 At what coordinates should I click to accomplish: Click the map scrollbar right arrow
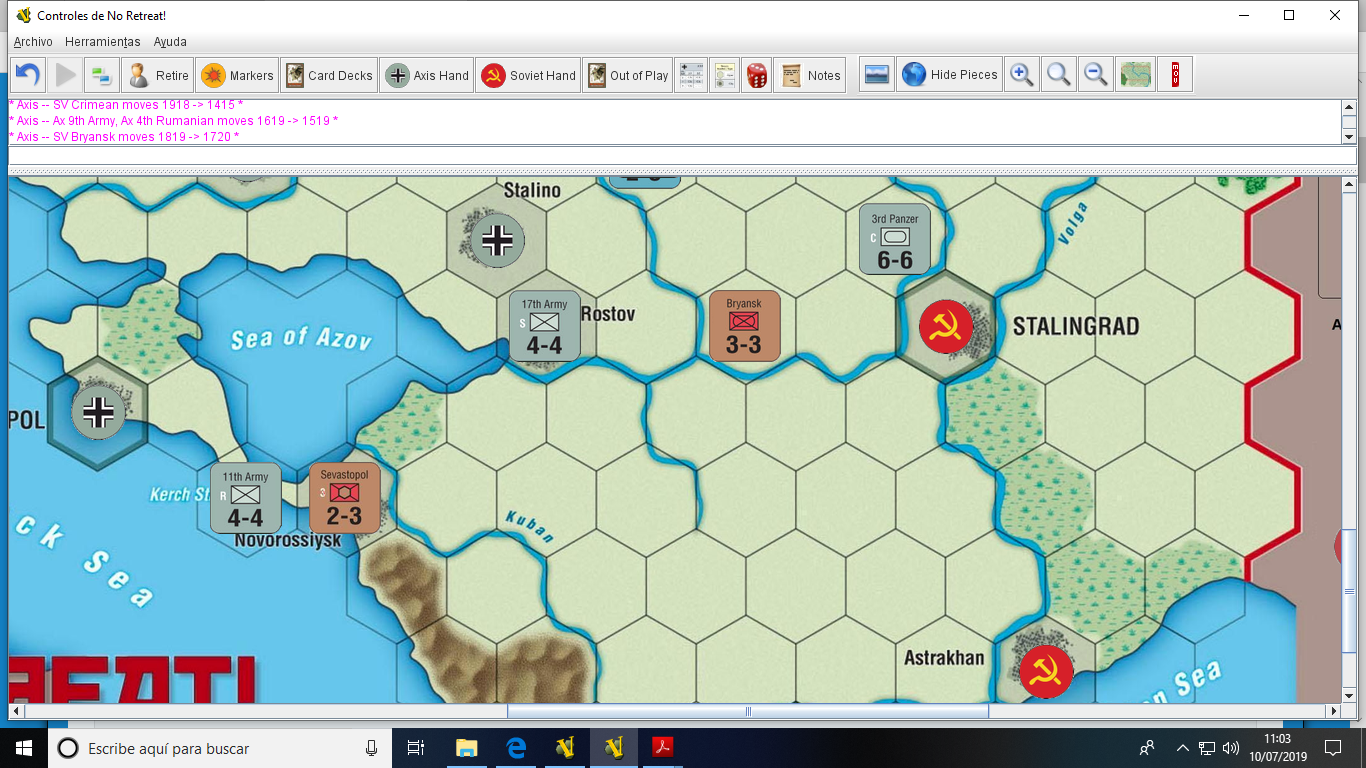(x=1332, y=711)
